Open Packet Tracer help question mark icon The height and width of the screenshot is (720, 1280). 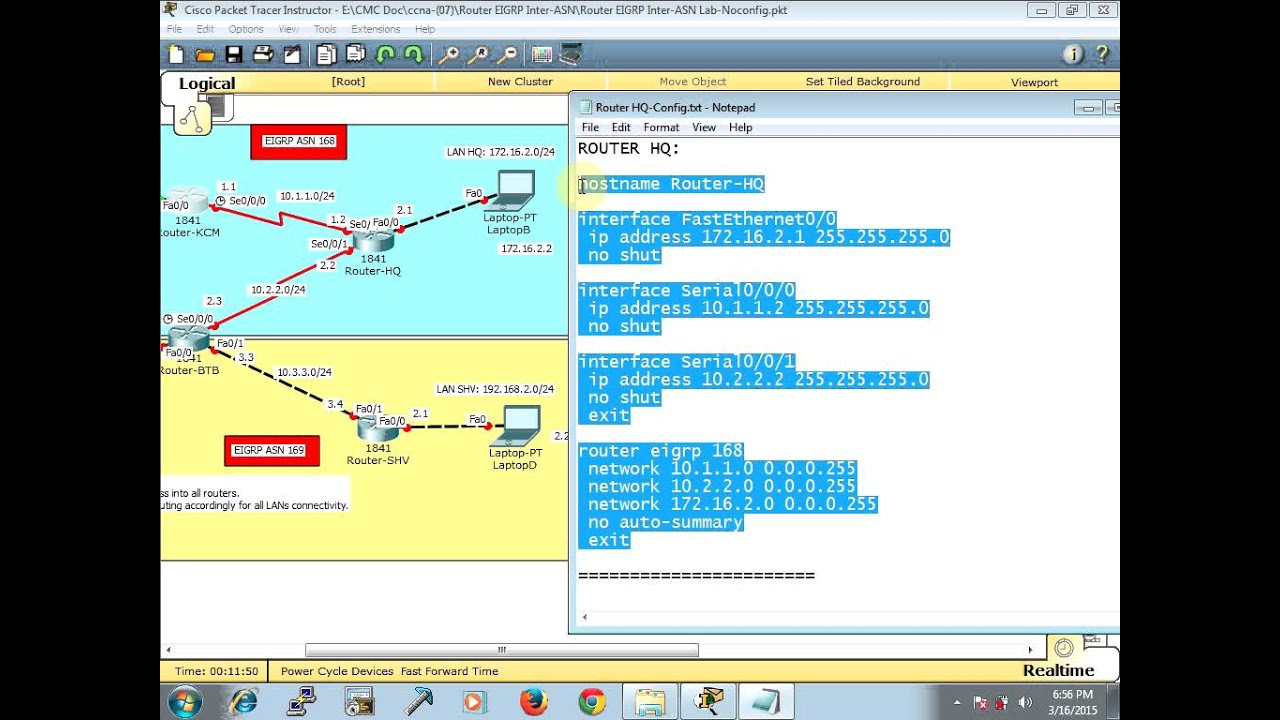[1102, 54]
